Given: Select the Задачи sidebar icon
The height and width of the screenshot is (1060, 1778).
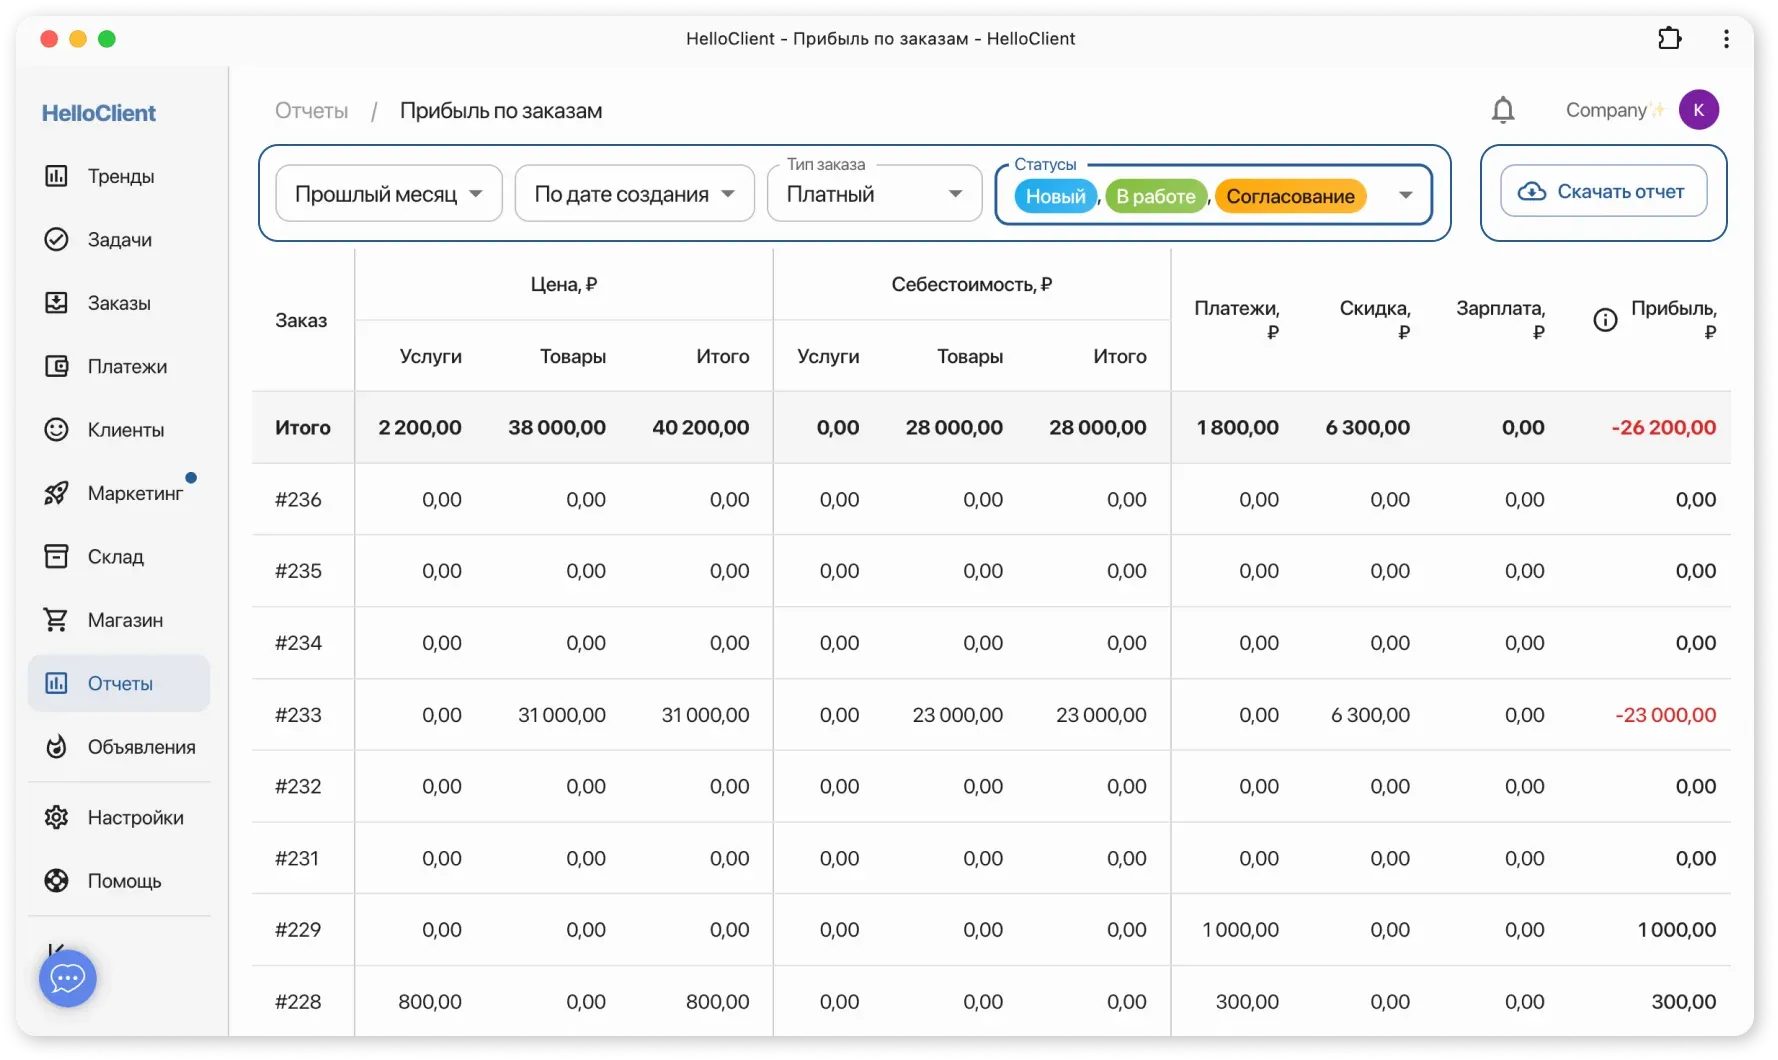Looking at the screenshot, I should point(118,239).
